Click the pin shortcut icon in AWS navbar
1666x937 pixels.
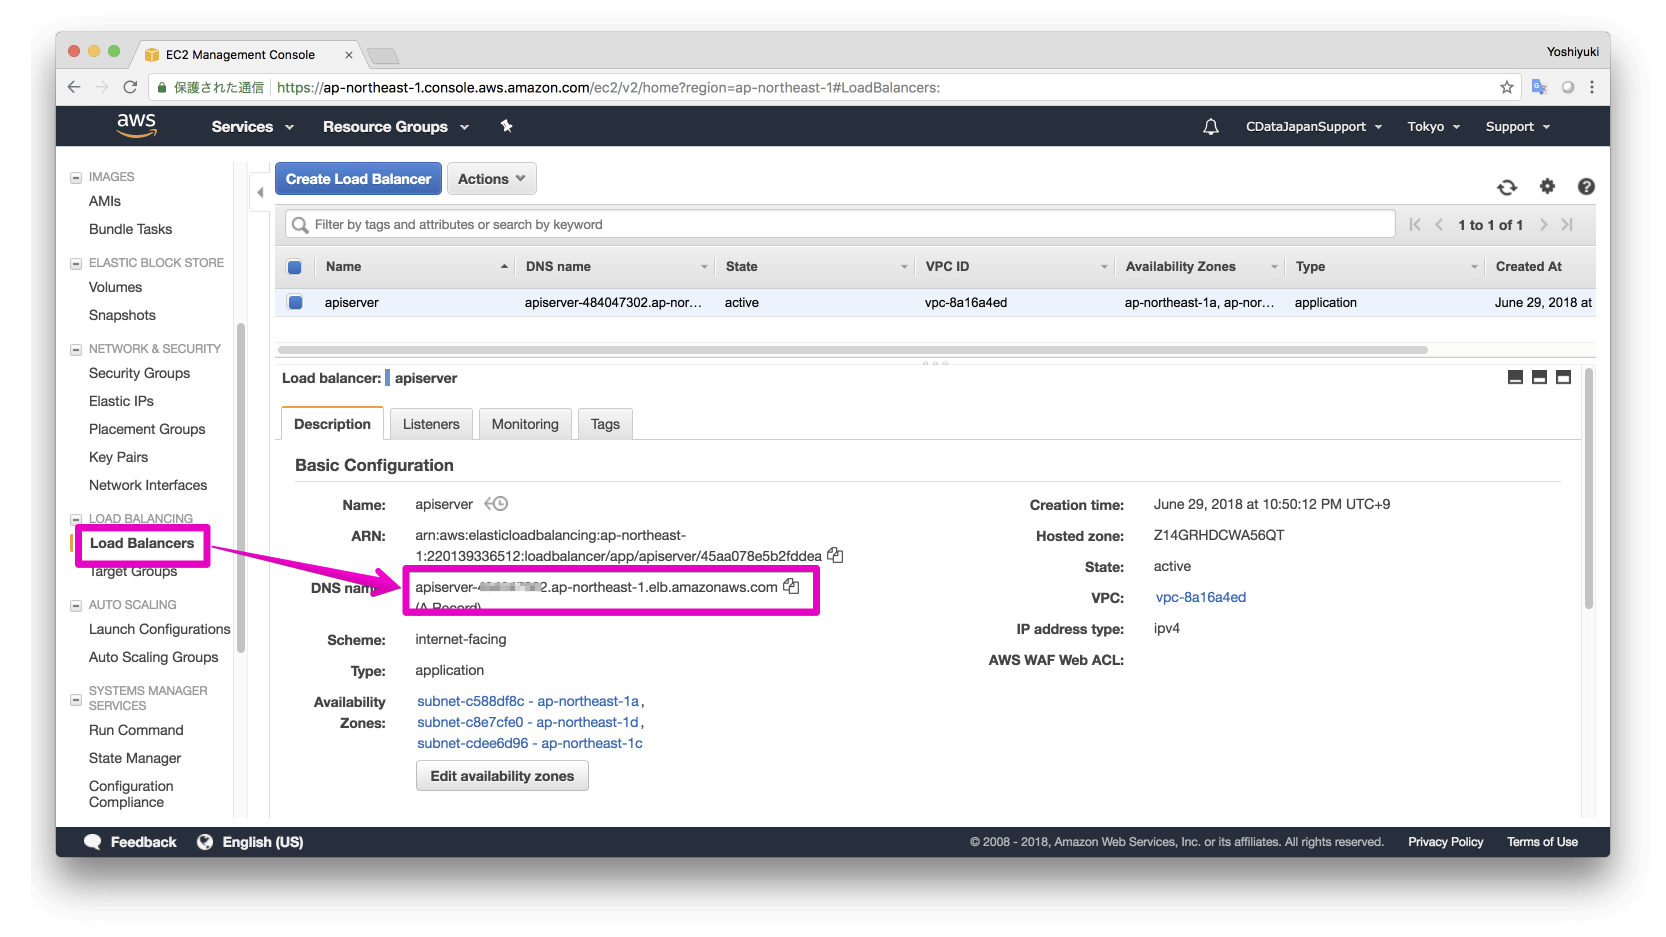point(506,126)
